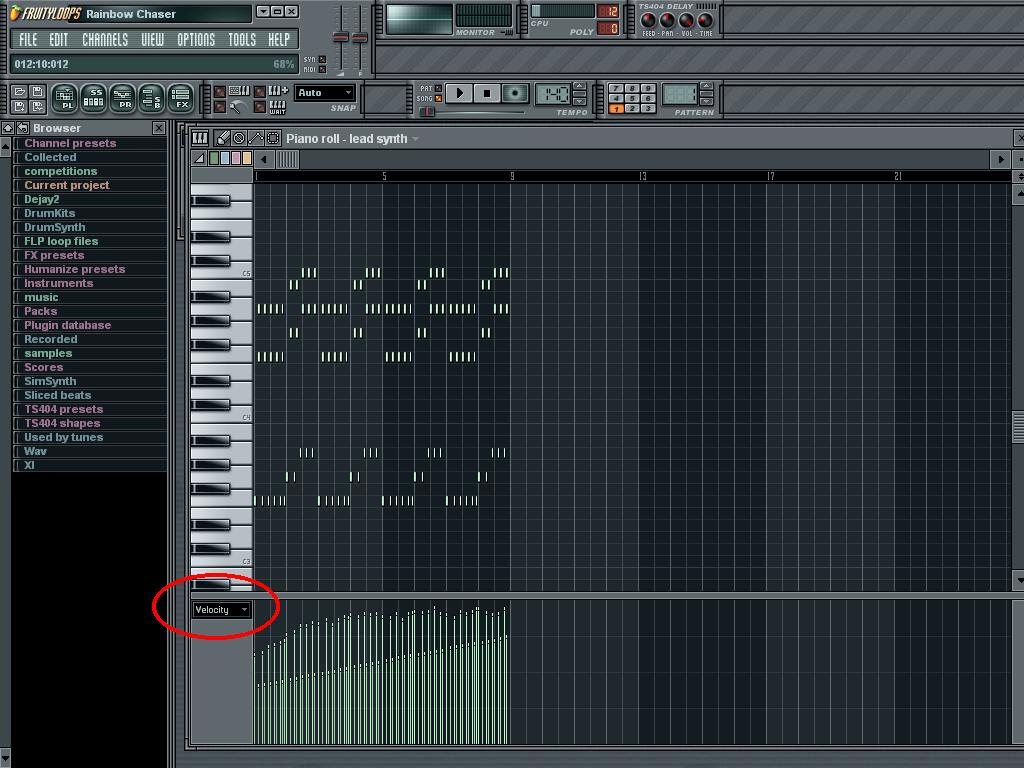Toggle the MIDI indicator switch
1024x768 pixels.
coord(321,69)
